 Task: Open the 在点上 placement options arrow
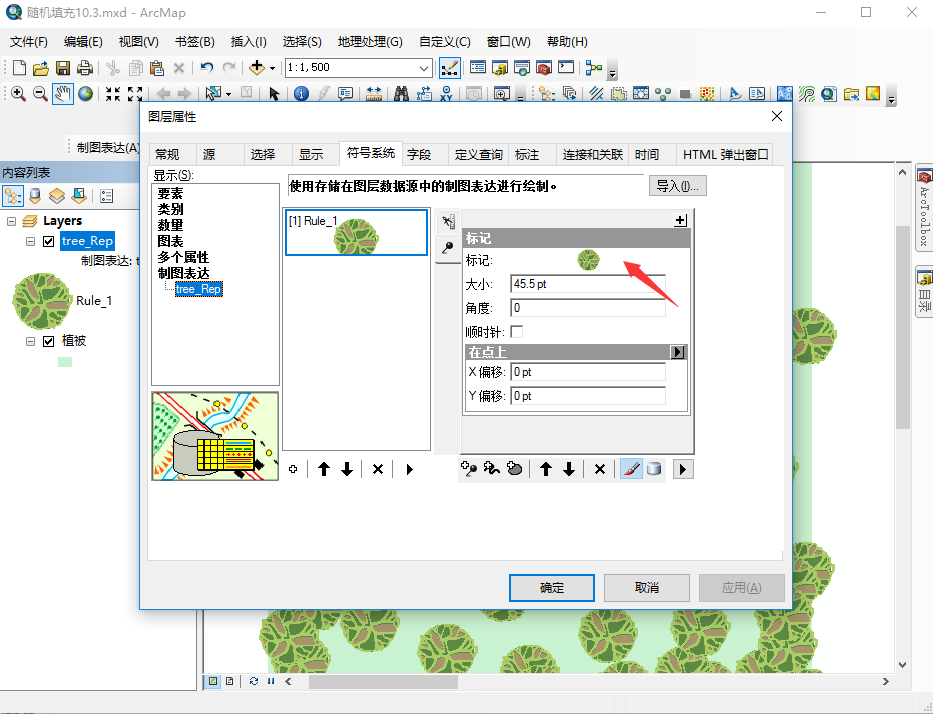coord(677,352)
